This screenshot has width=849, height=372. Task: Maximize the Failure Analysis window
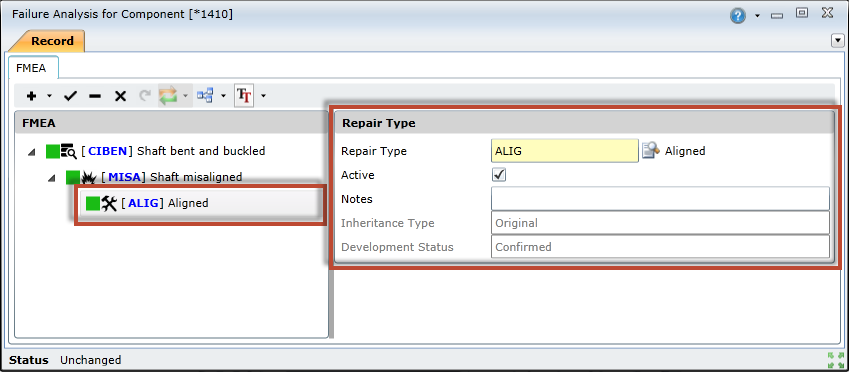pyautogui.click(x=802, y=13)
